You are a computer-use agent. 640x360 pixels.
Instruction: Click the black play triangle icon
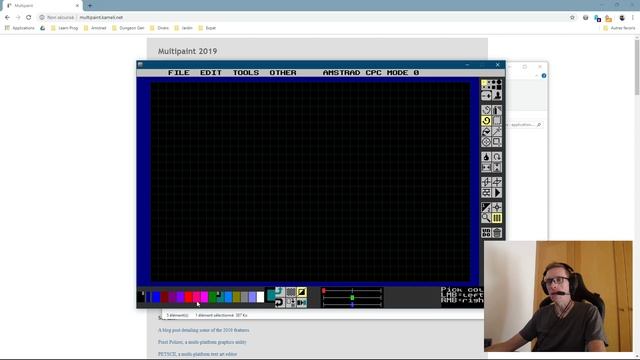pos(497,193)
